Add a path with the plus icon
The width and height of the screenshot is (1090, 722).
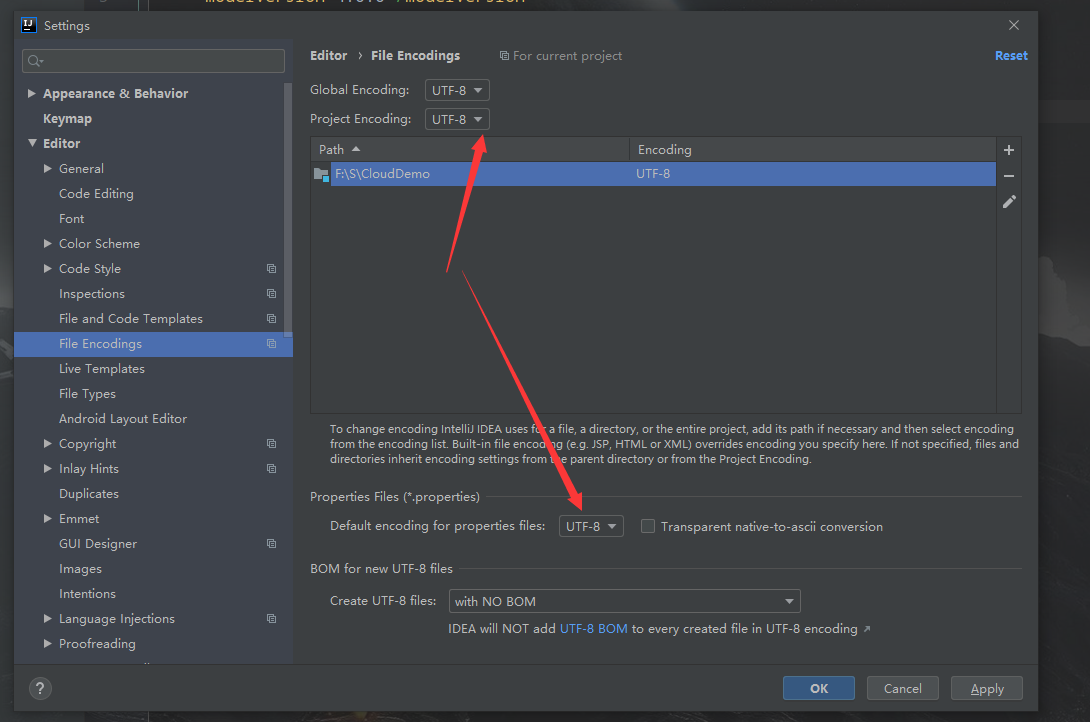point(1009,150)
